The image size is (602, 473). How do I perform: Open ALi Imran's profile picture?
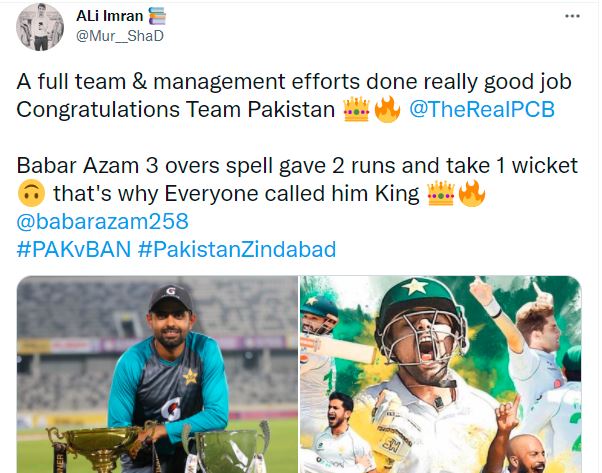click(40, 27)
